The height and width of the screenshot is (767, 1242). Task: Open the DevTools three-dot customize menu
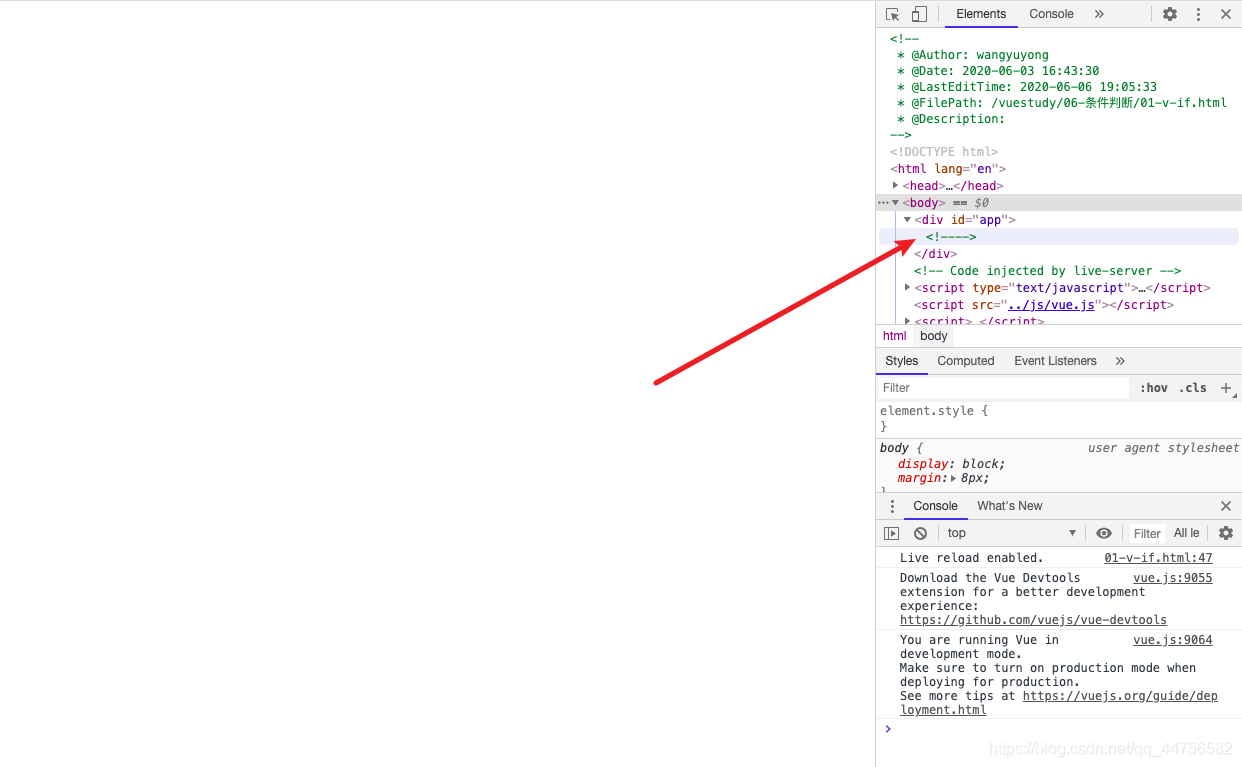pyautogui.click(x=1198, y=14)
